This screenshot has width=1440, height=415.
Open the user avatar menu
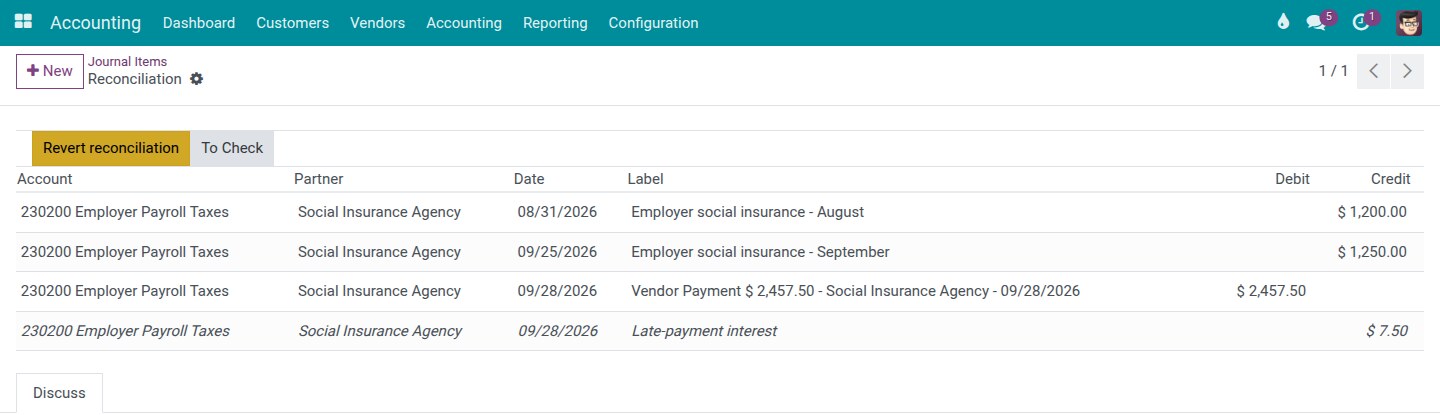tap(1409, 22)
